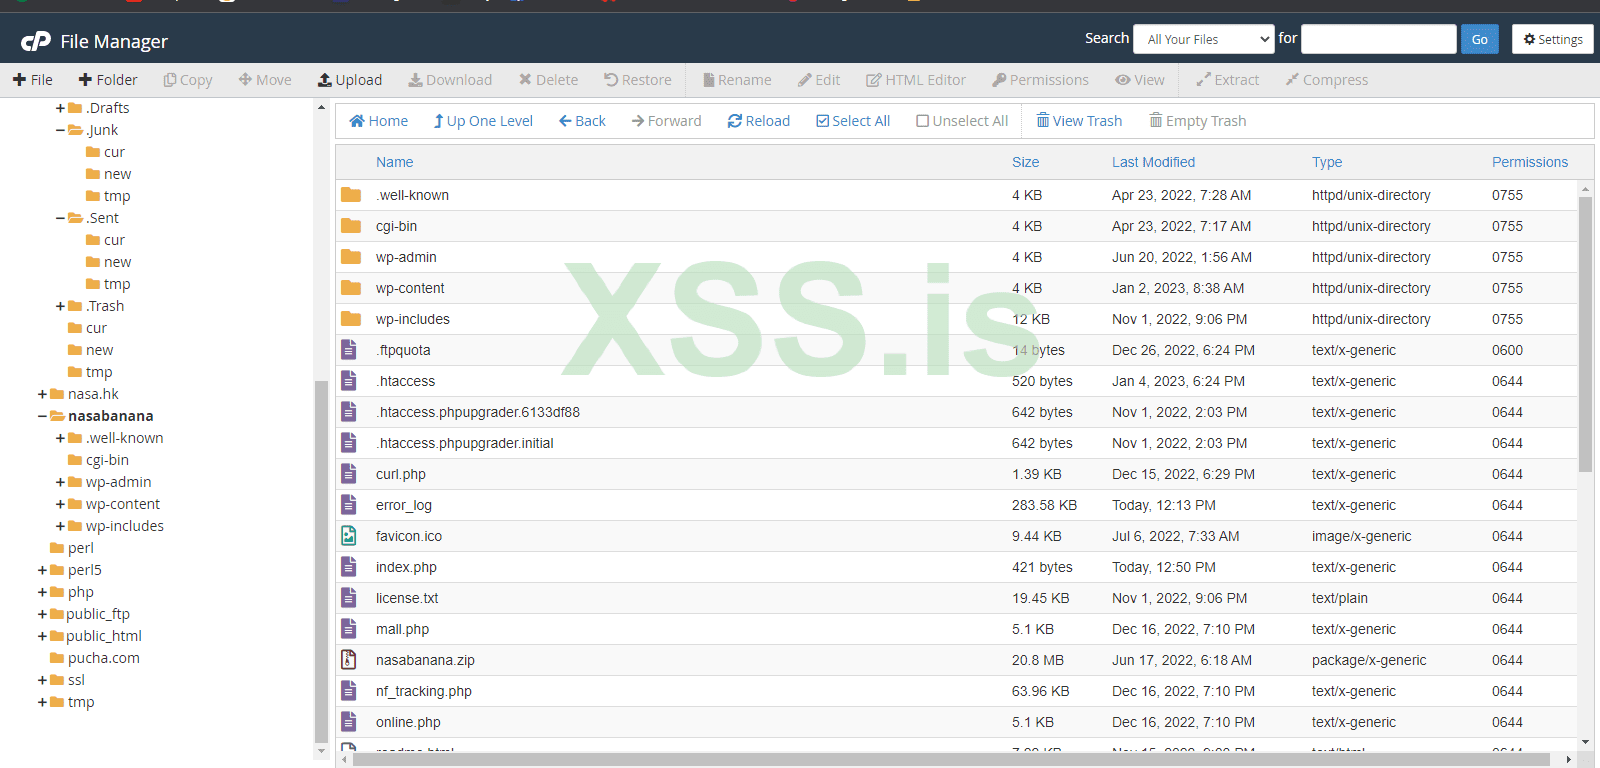The image size is (1600, 768).
Task: Upload a file using Upload button
Action: [x=350, y=80]
